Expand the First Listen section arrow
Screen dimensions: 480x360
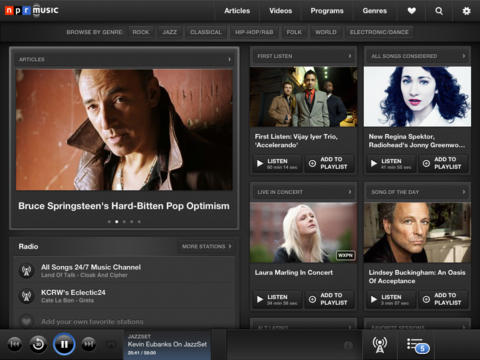tap(350, 56)
